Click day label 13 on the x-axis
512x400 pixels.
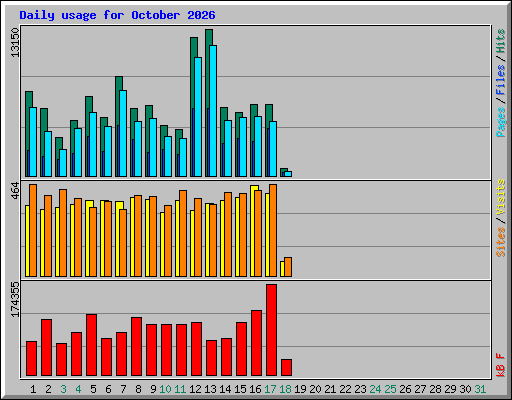pyautogui.click(x=210, y=389)
